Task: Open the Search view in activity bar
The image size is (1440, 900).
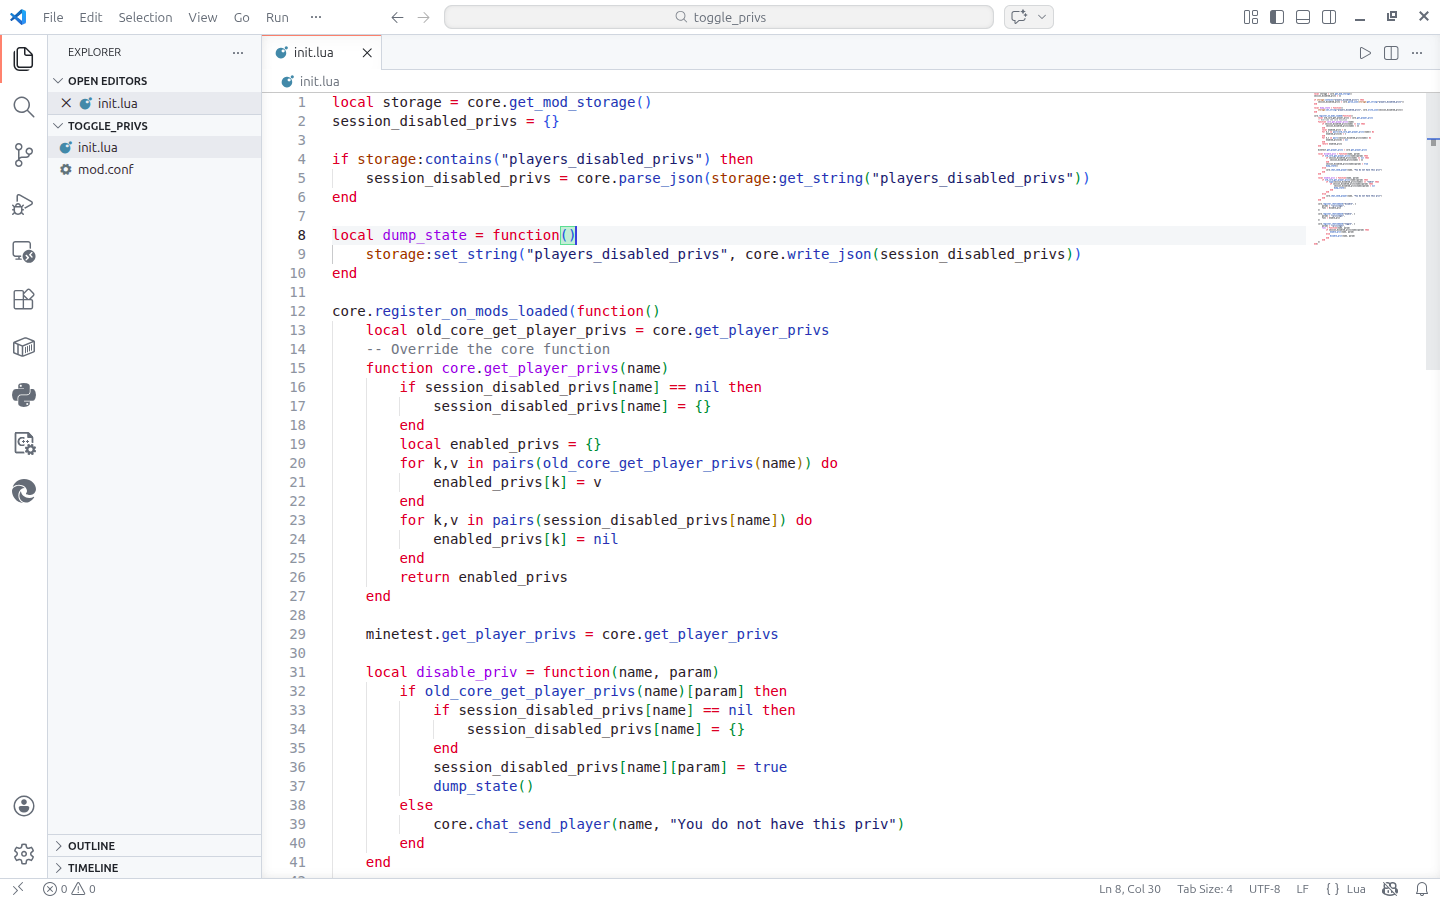Action: pos(24,107)
